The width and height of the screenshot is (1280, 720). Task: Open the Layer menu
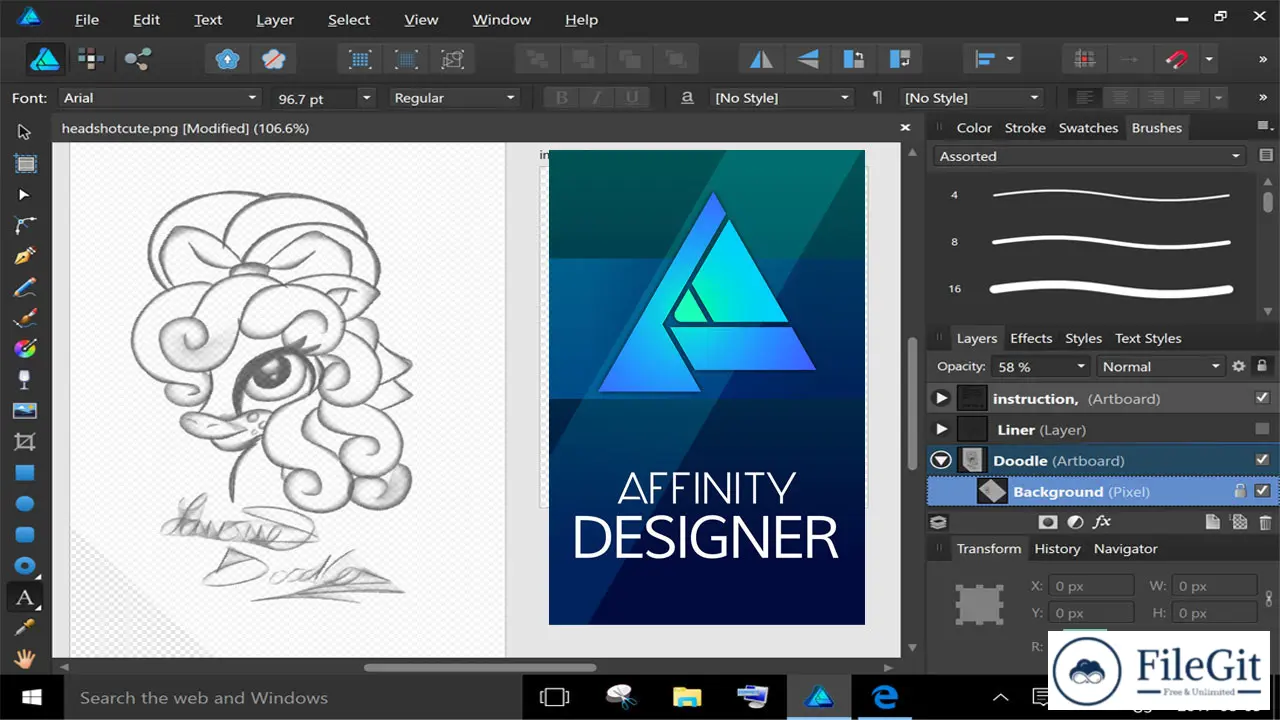pos(275,19)
